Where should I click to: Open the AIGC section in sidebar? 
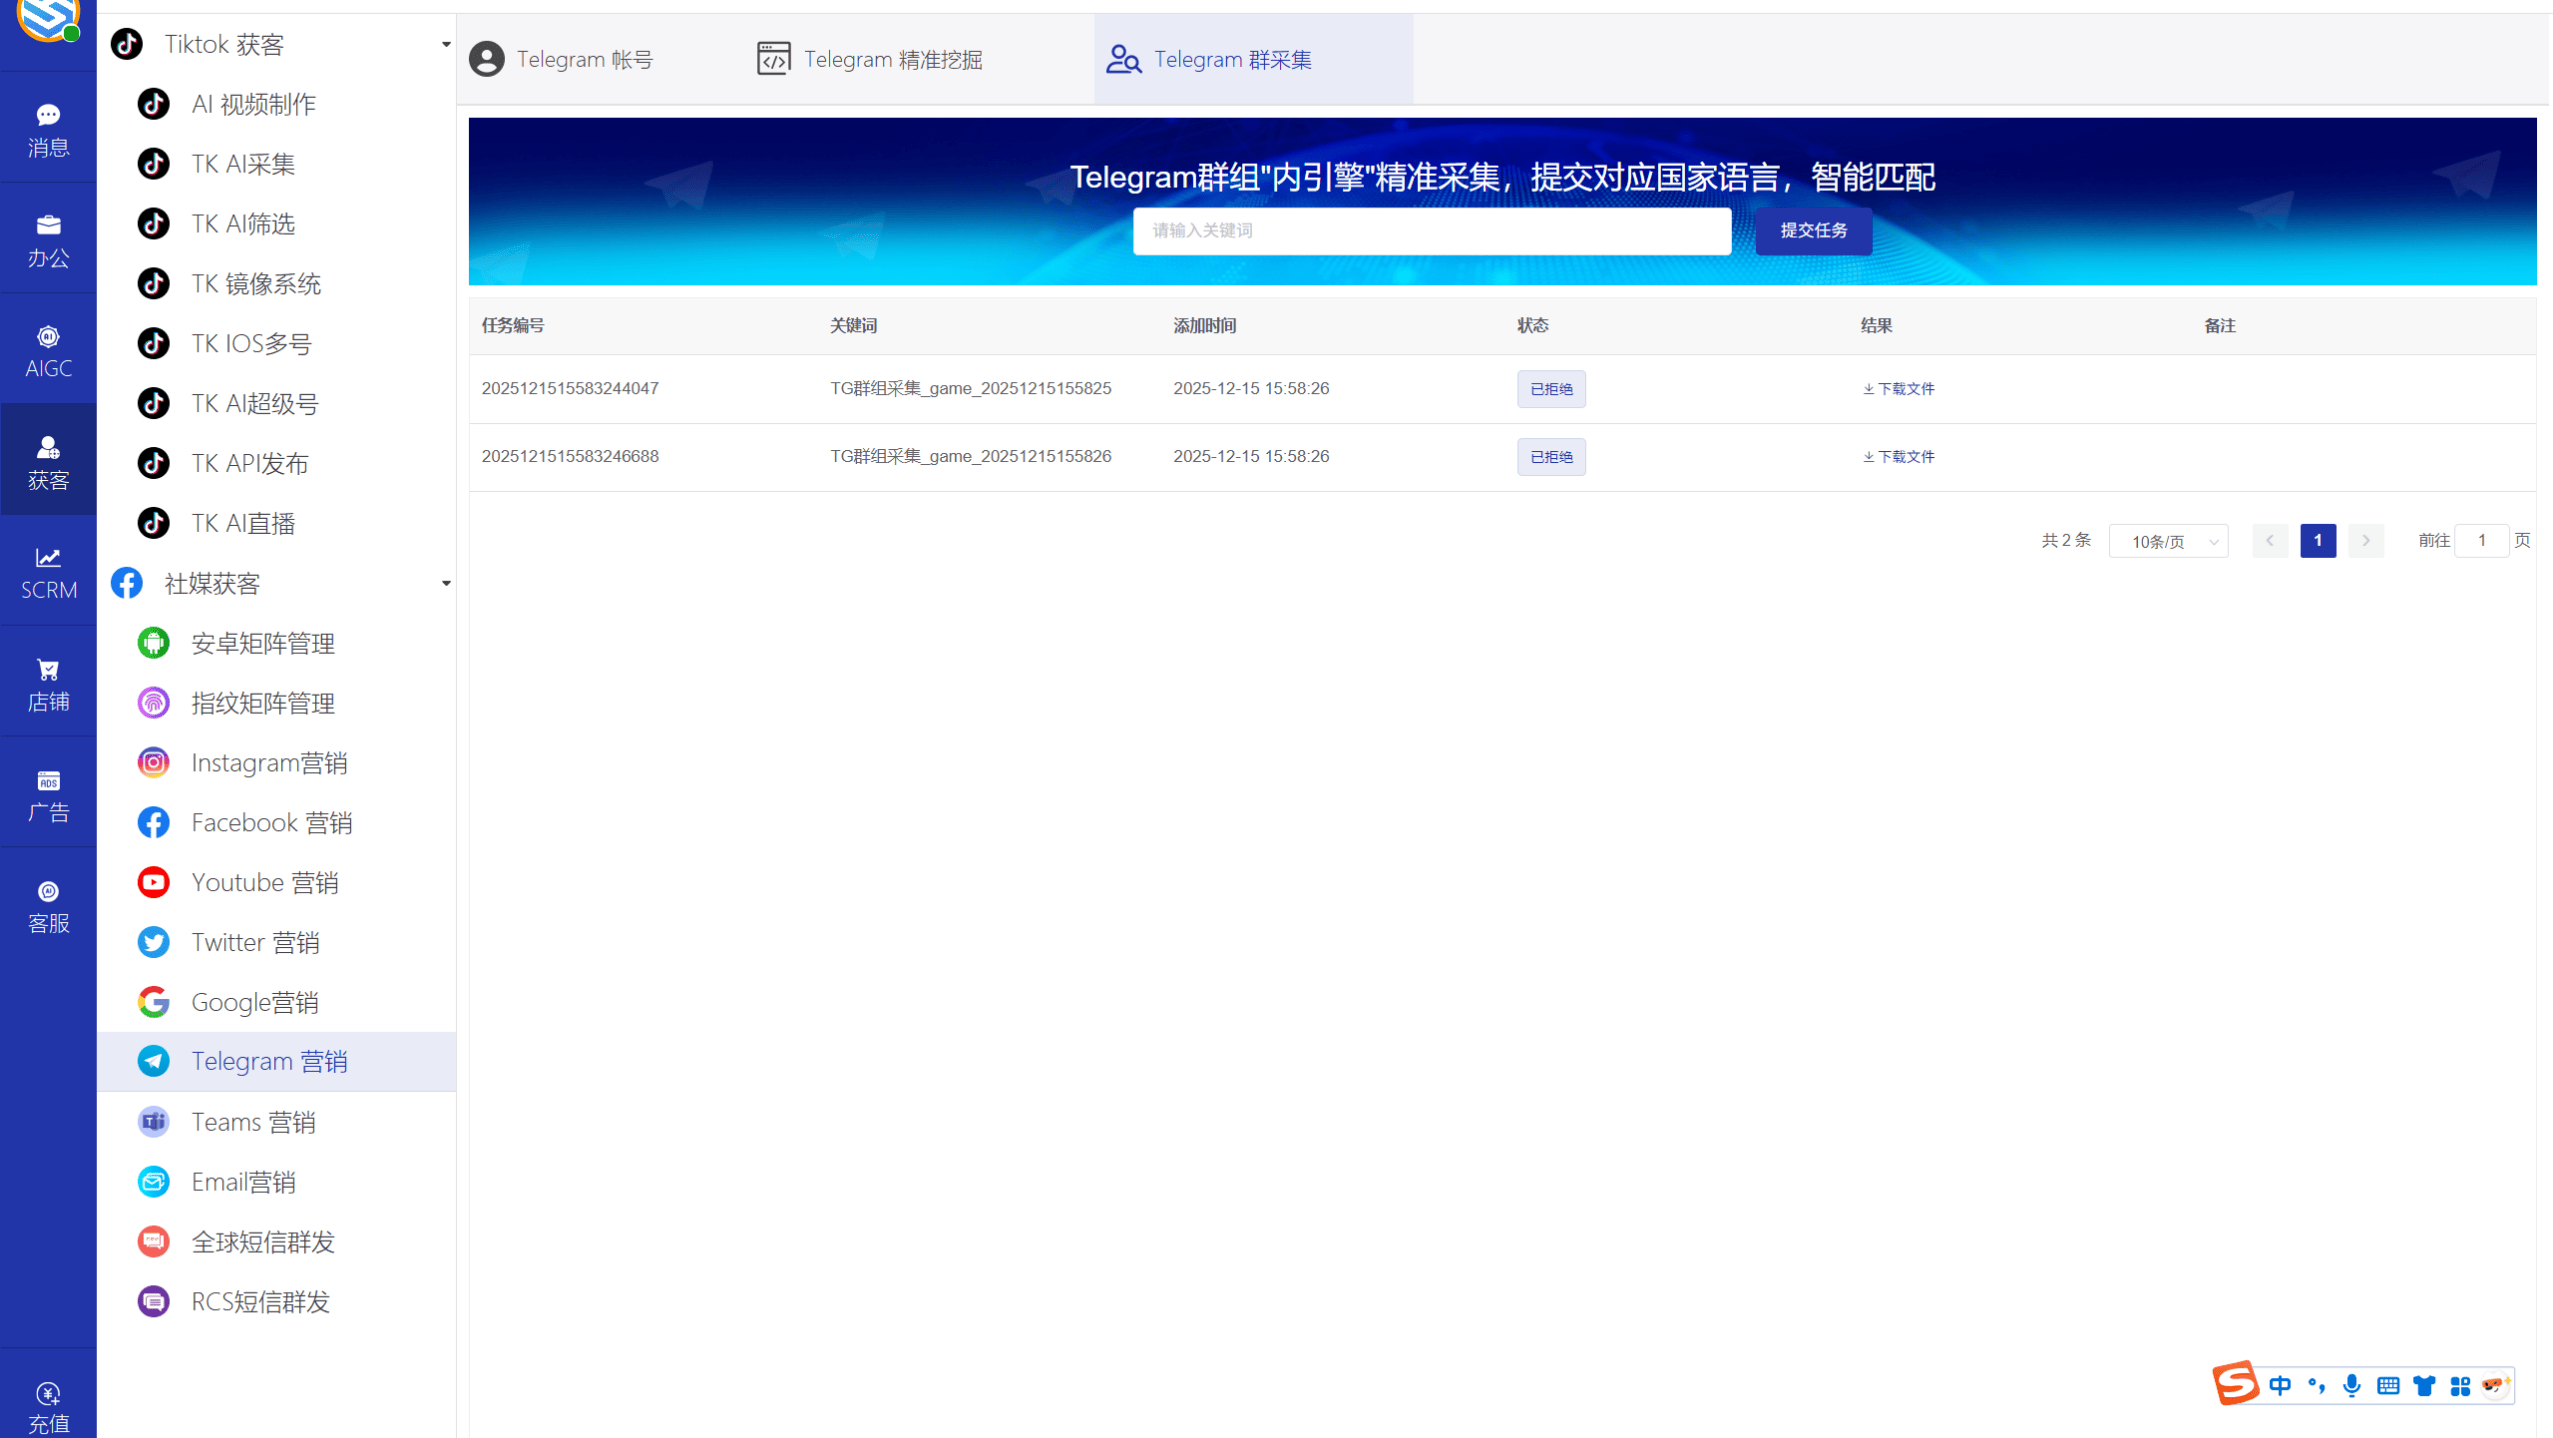[47, 349]
